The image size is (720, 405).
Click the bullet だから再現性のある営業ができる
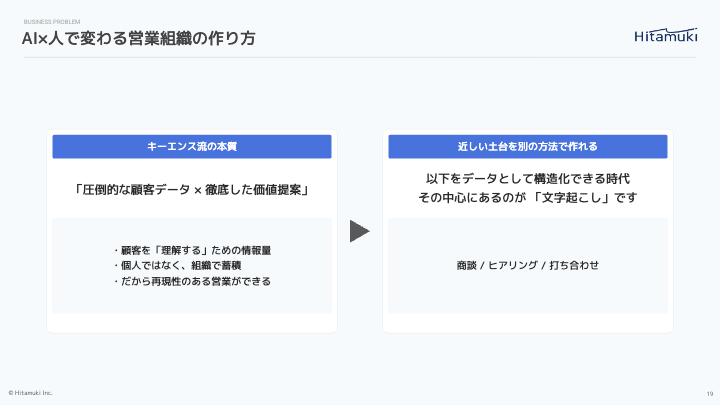pyautogui.click(x=192, y=282)
